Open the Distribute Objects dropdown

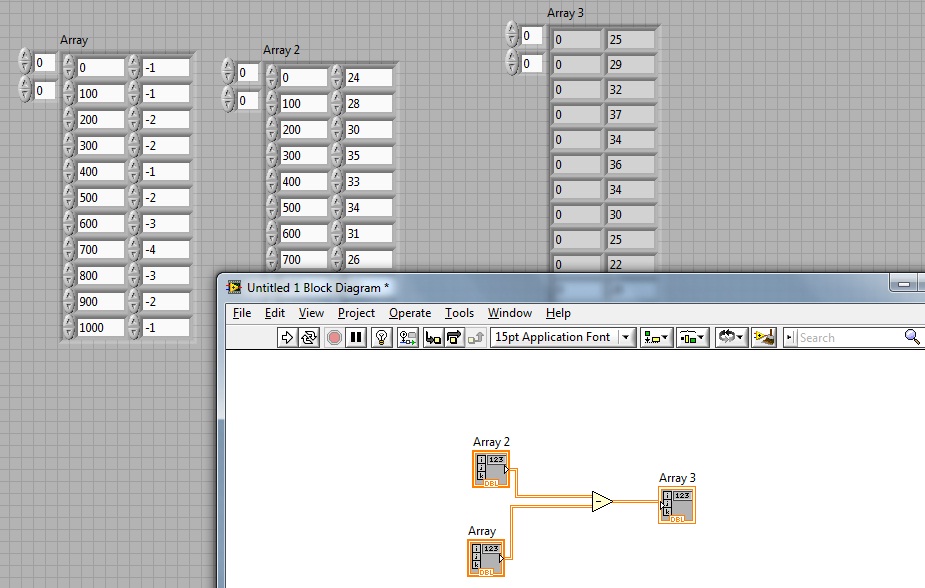click(692, 337)
